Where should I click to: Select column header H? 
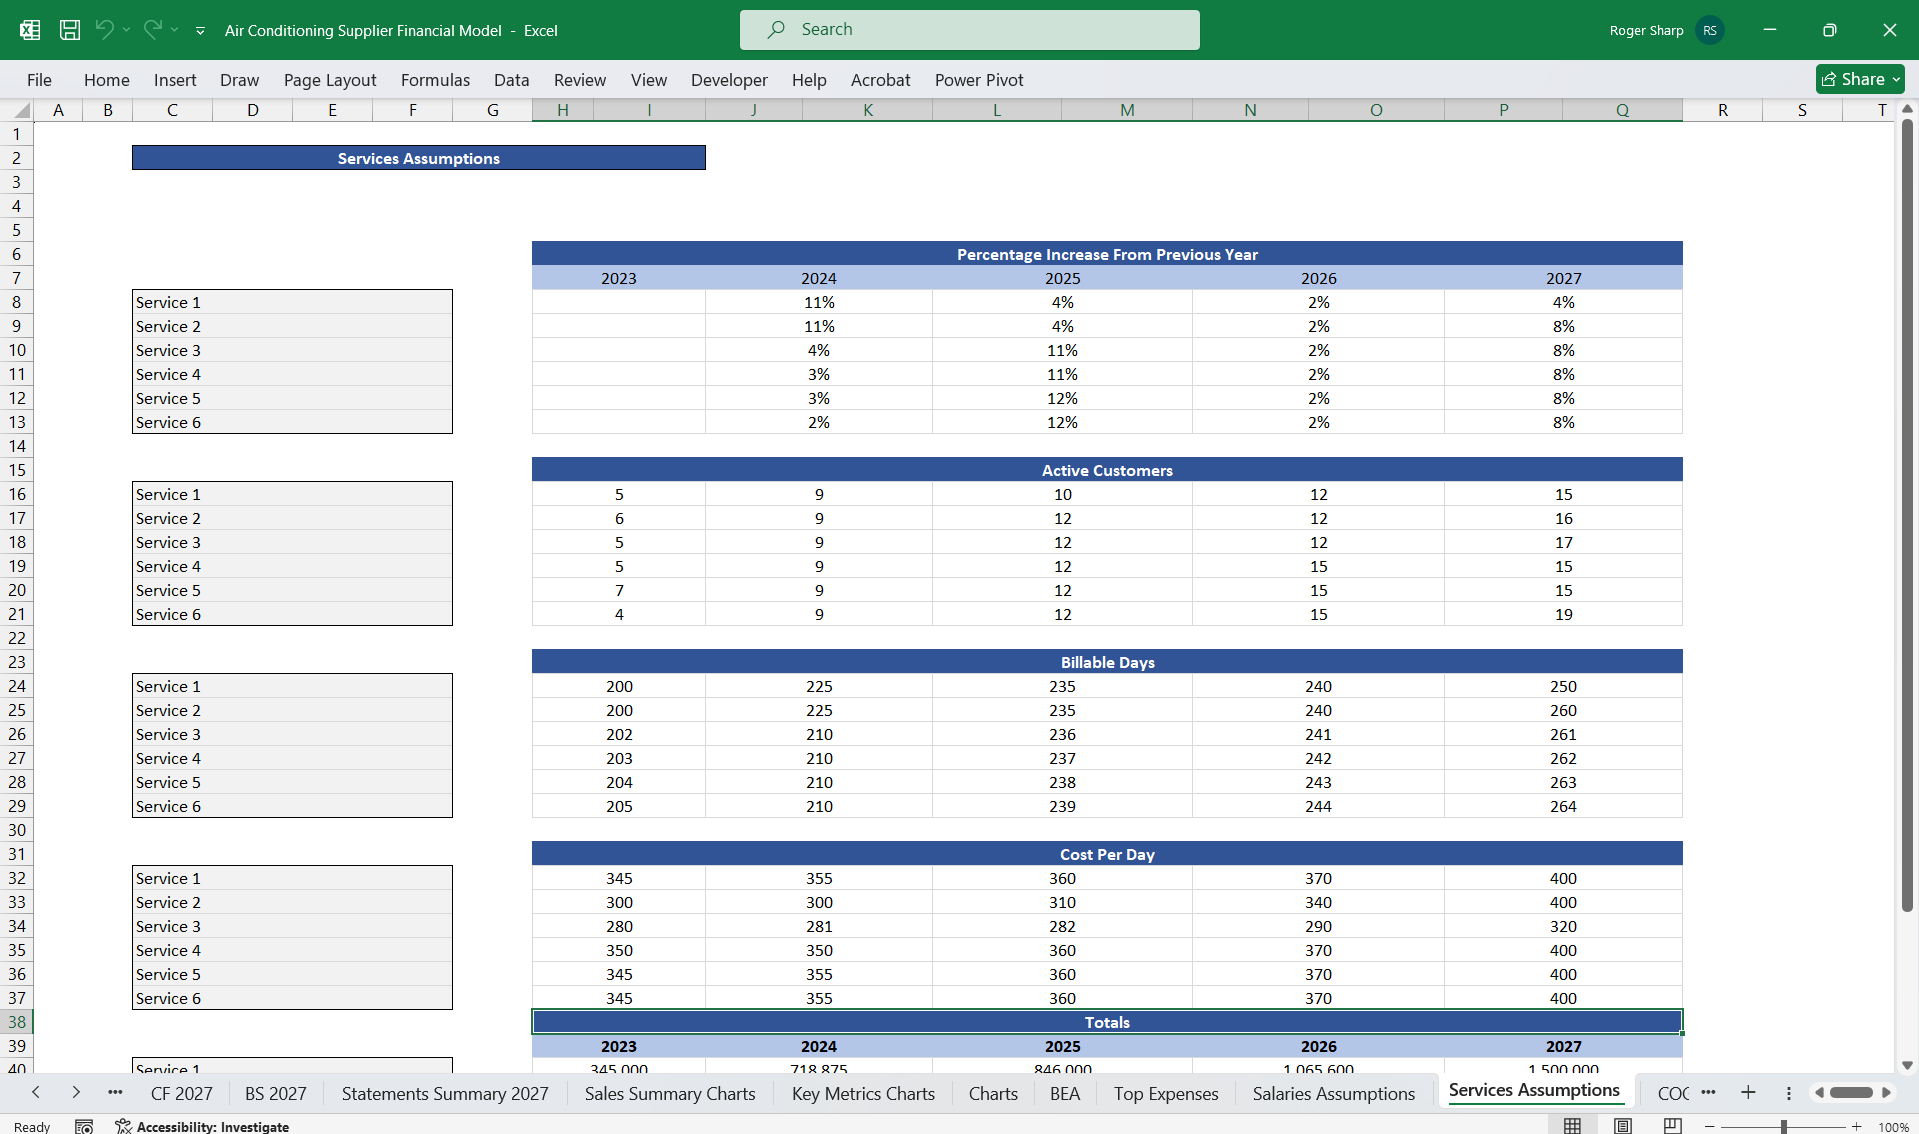point(563,110)
